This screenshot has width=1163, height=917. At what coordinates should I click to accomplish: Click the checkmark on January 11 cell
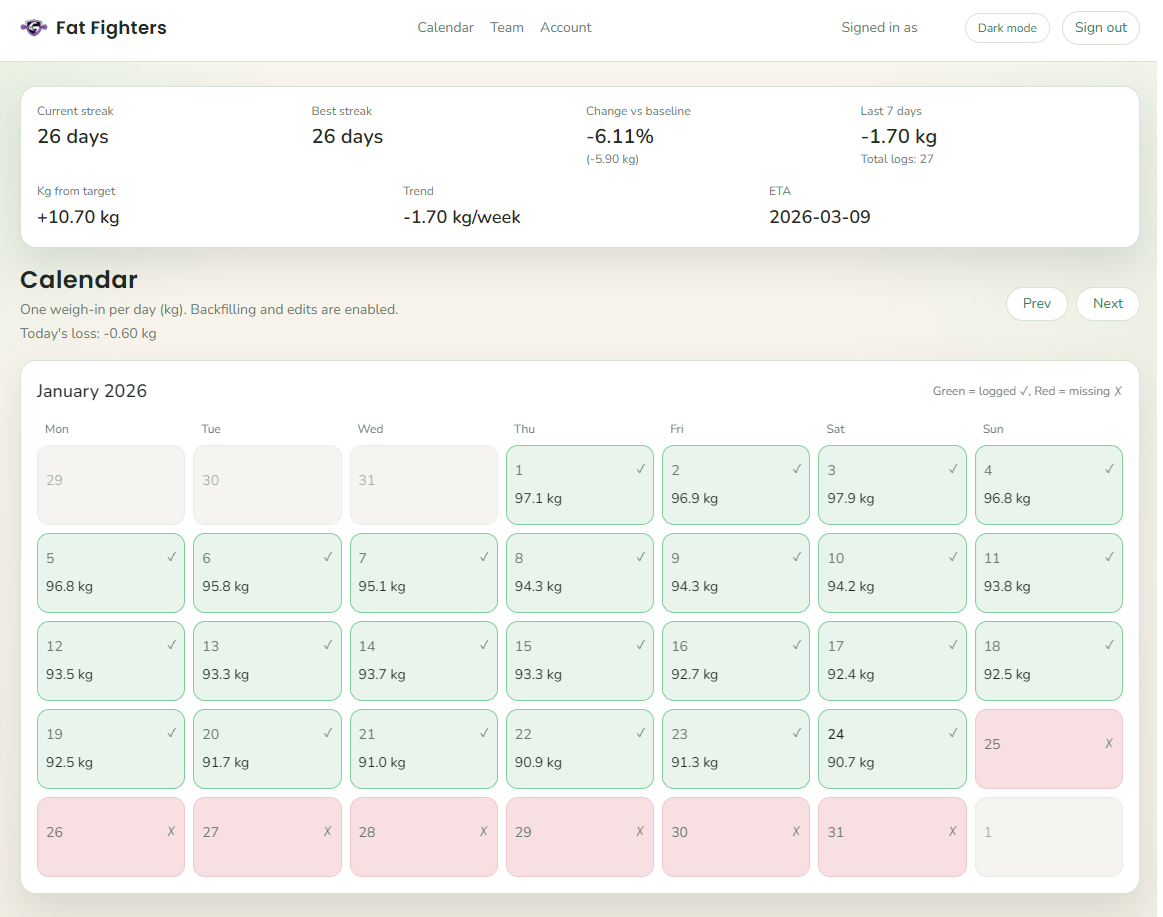point(1109,556)
